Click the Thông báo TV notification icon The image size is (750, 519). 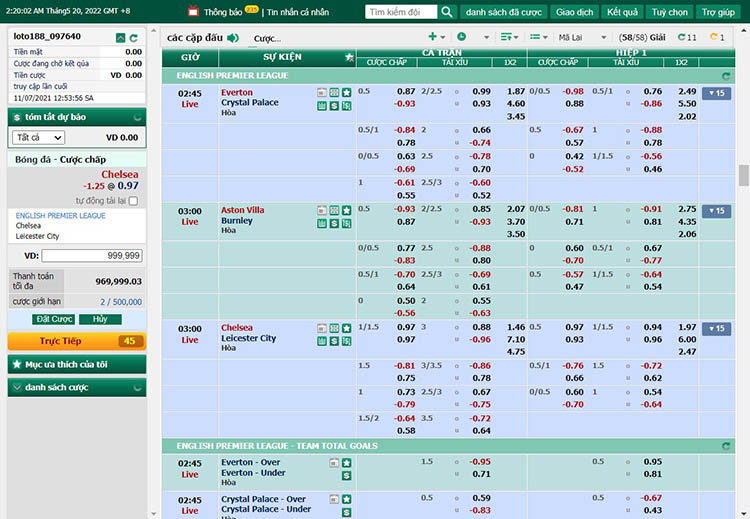192,12
